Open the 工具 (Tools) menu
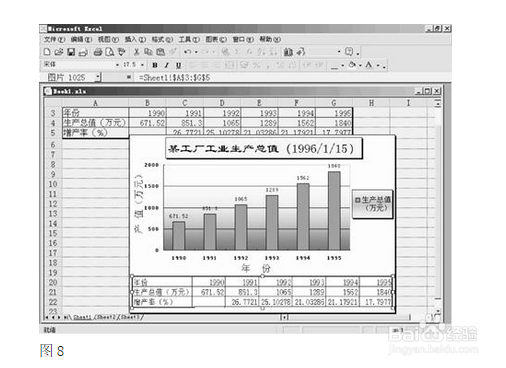 189,39
